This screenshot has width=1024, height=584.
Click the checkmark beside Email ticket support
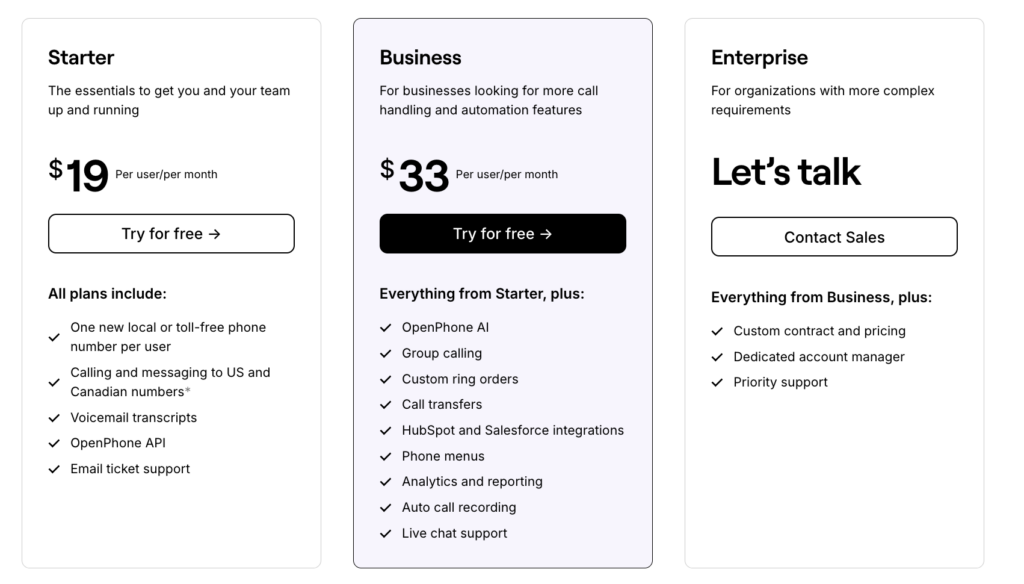54,469
